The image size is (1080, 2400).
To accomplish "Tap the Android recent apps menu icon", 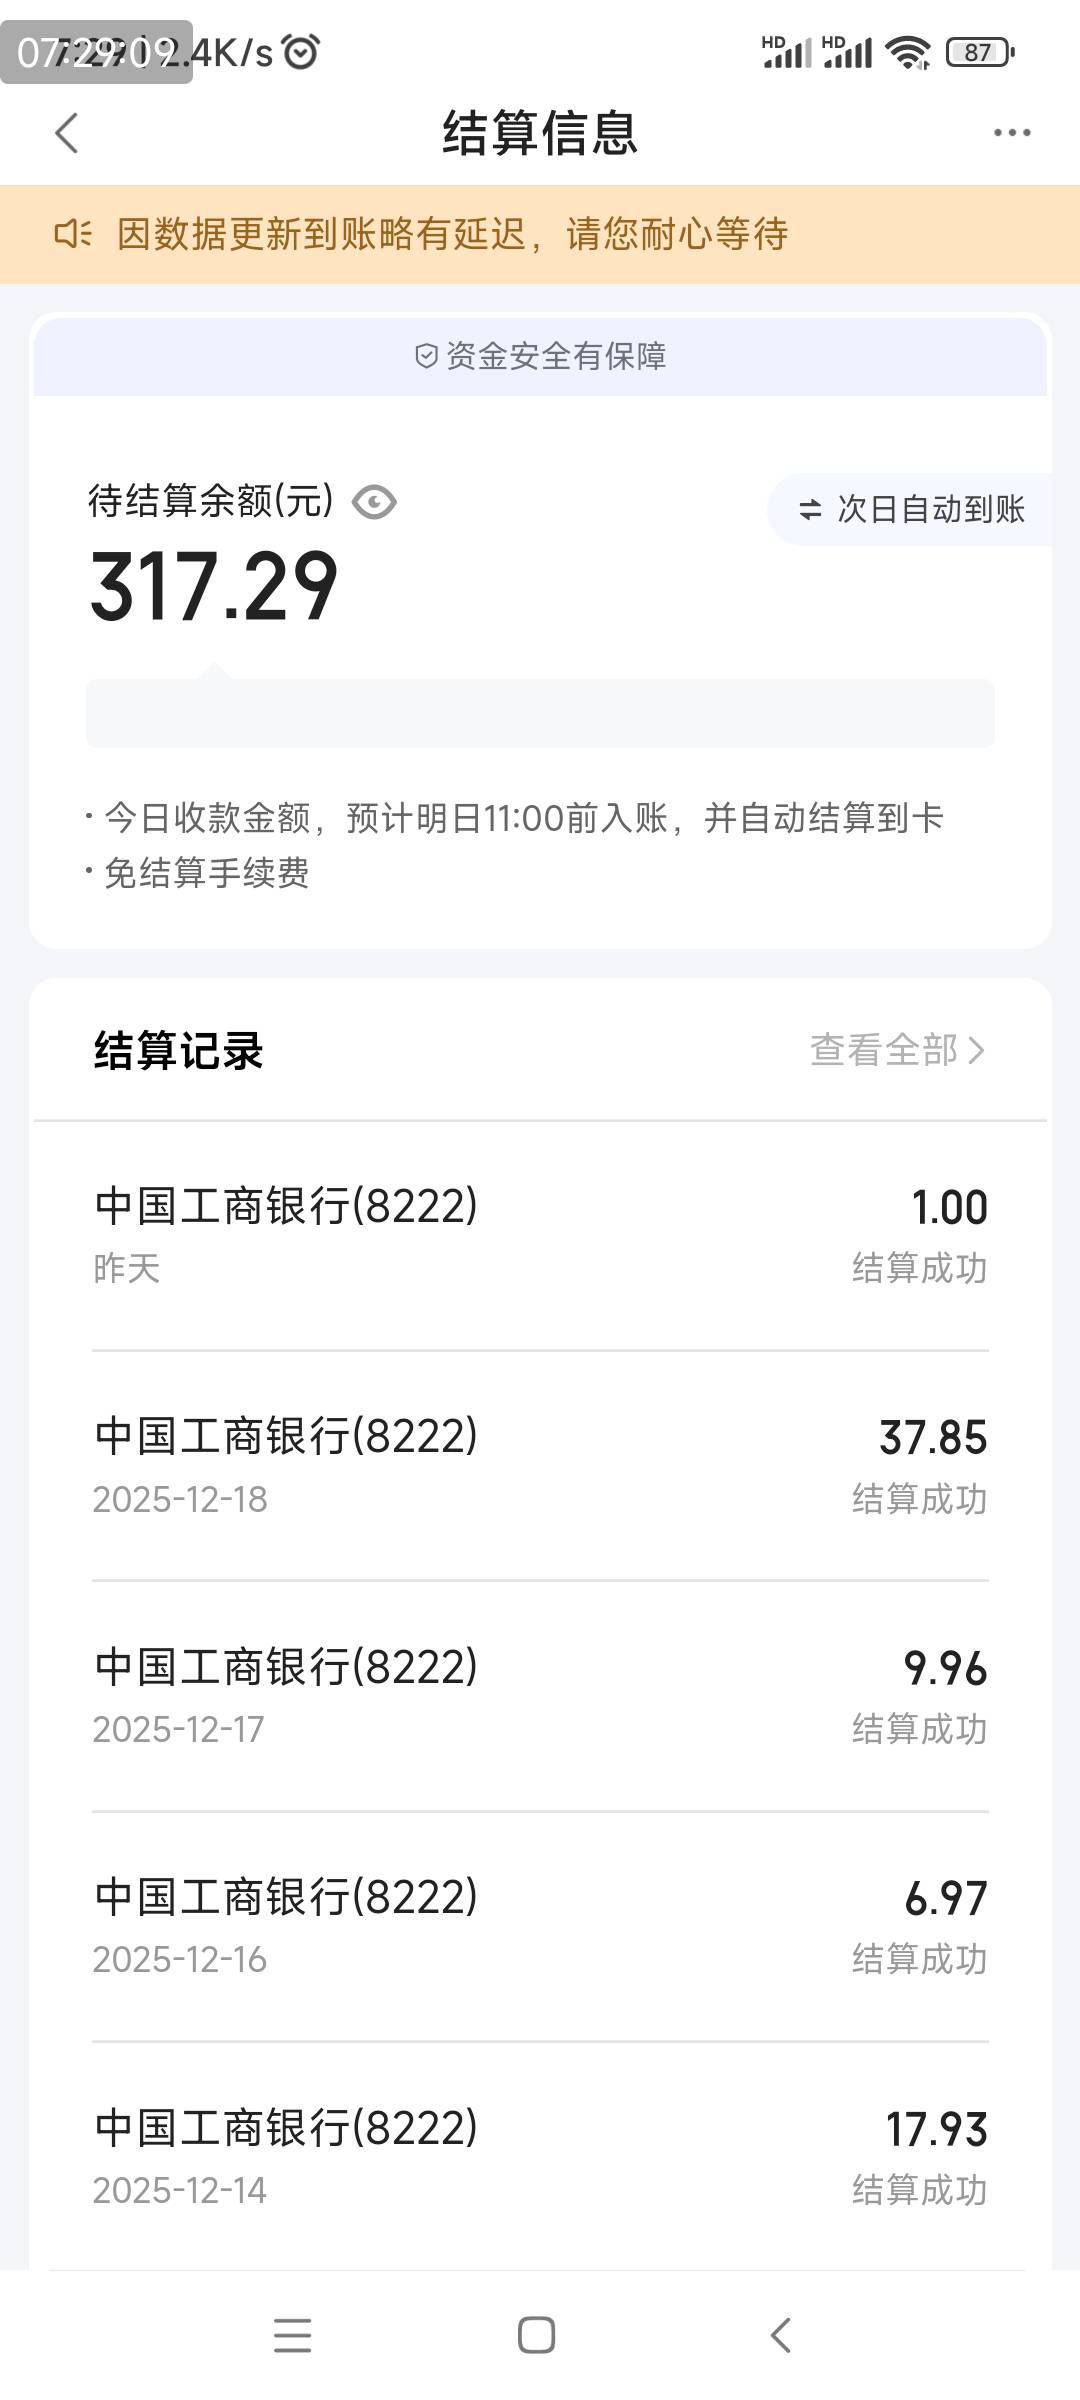I will [292, 2336].
